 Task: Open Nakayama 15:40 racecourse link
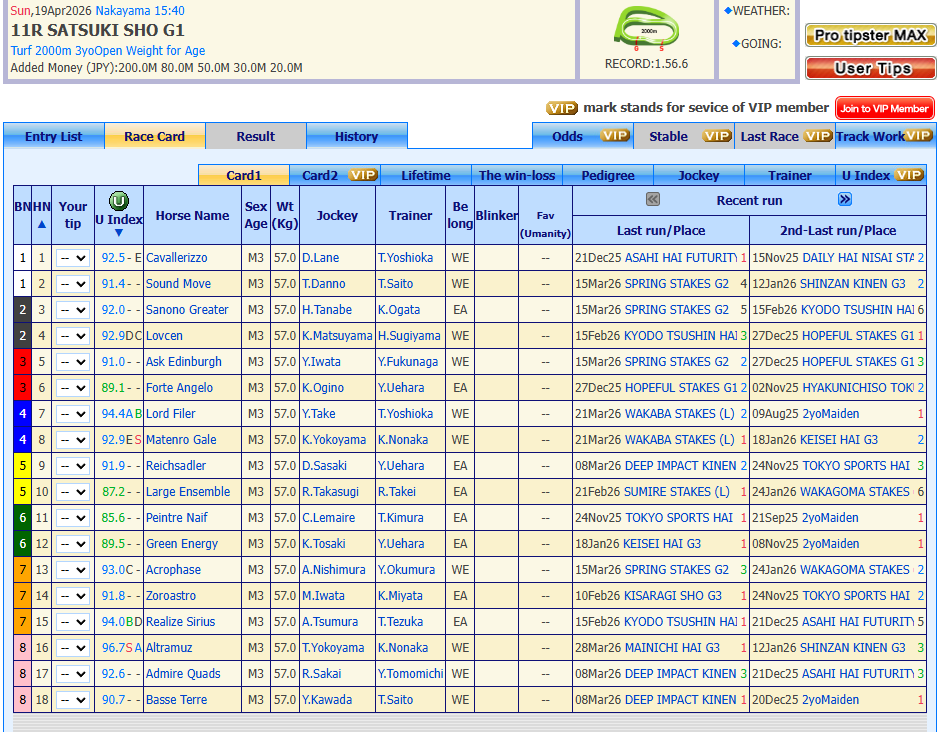pos(140,10)
